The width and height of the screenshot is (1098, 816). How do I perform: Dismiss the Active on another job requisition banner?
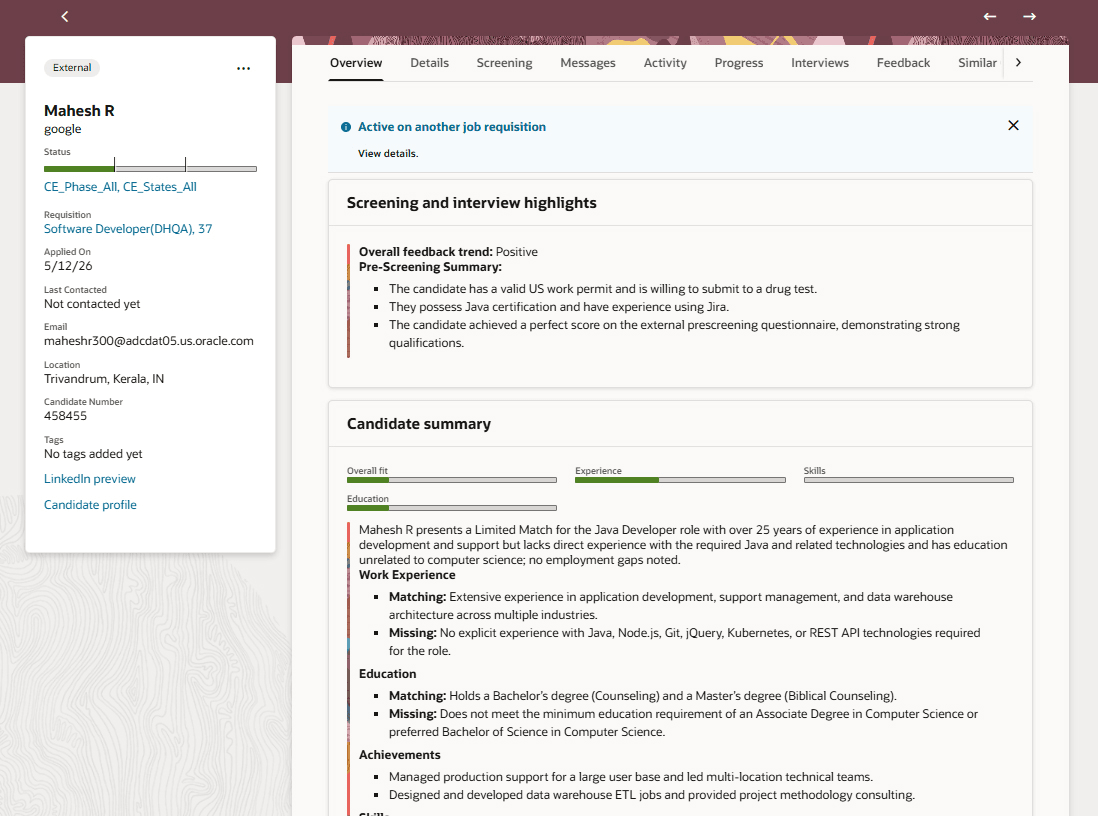[1013, 125]
